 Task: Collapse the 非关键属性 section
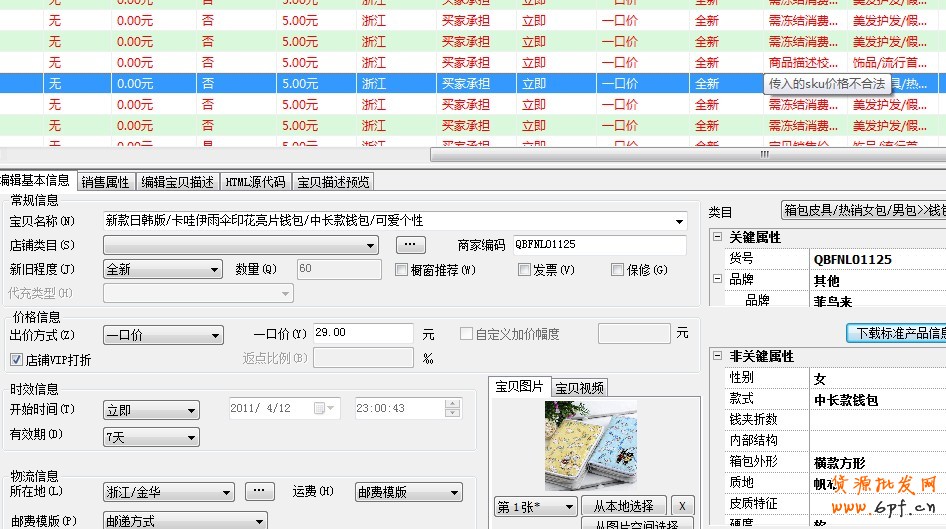[x=717, y=356]
